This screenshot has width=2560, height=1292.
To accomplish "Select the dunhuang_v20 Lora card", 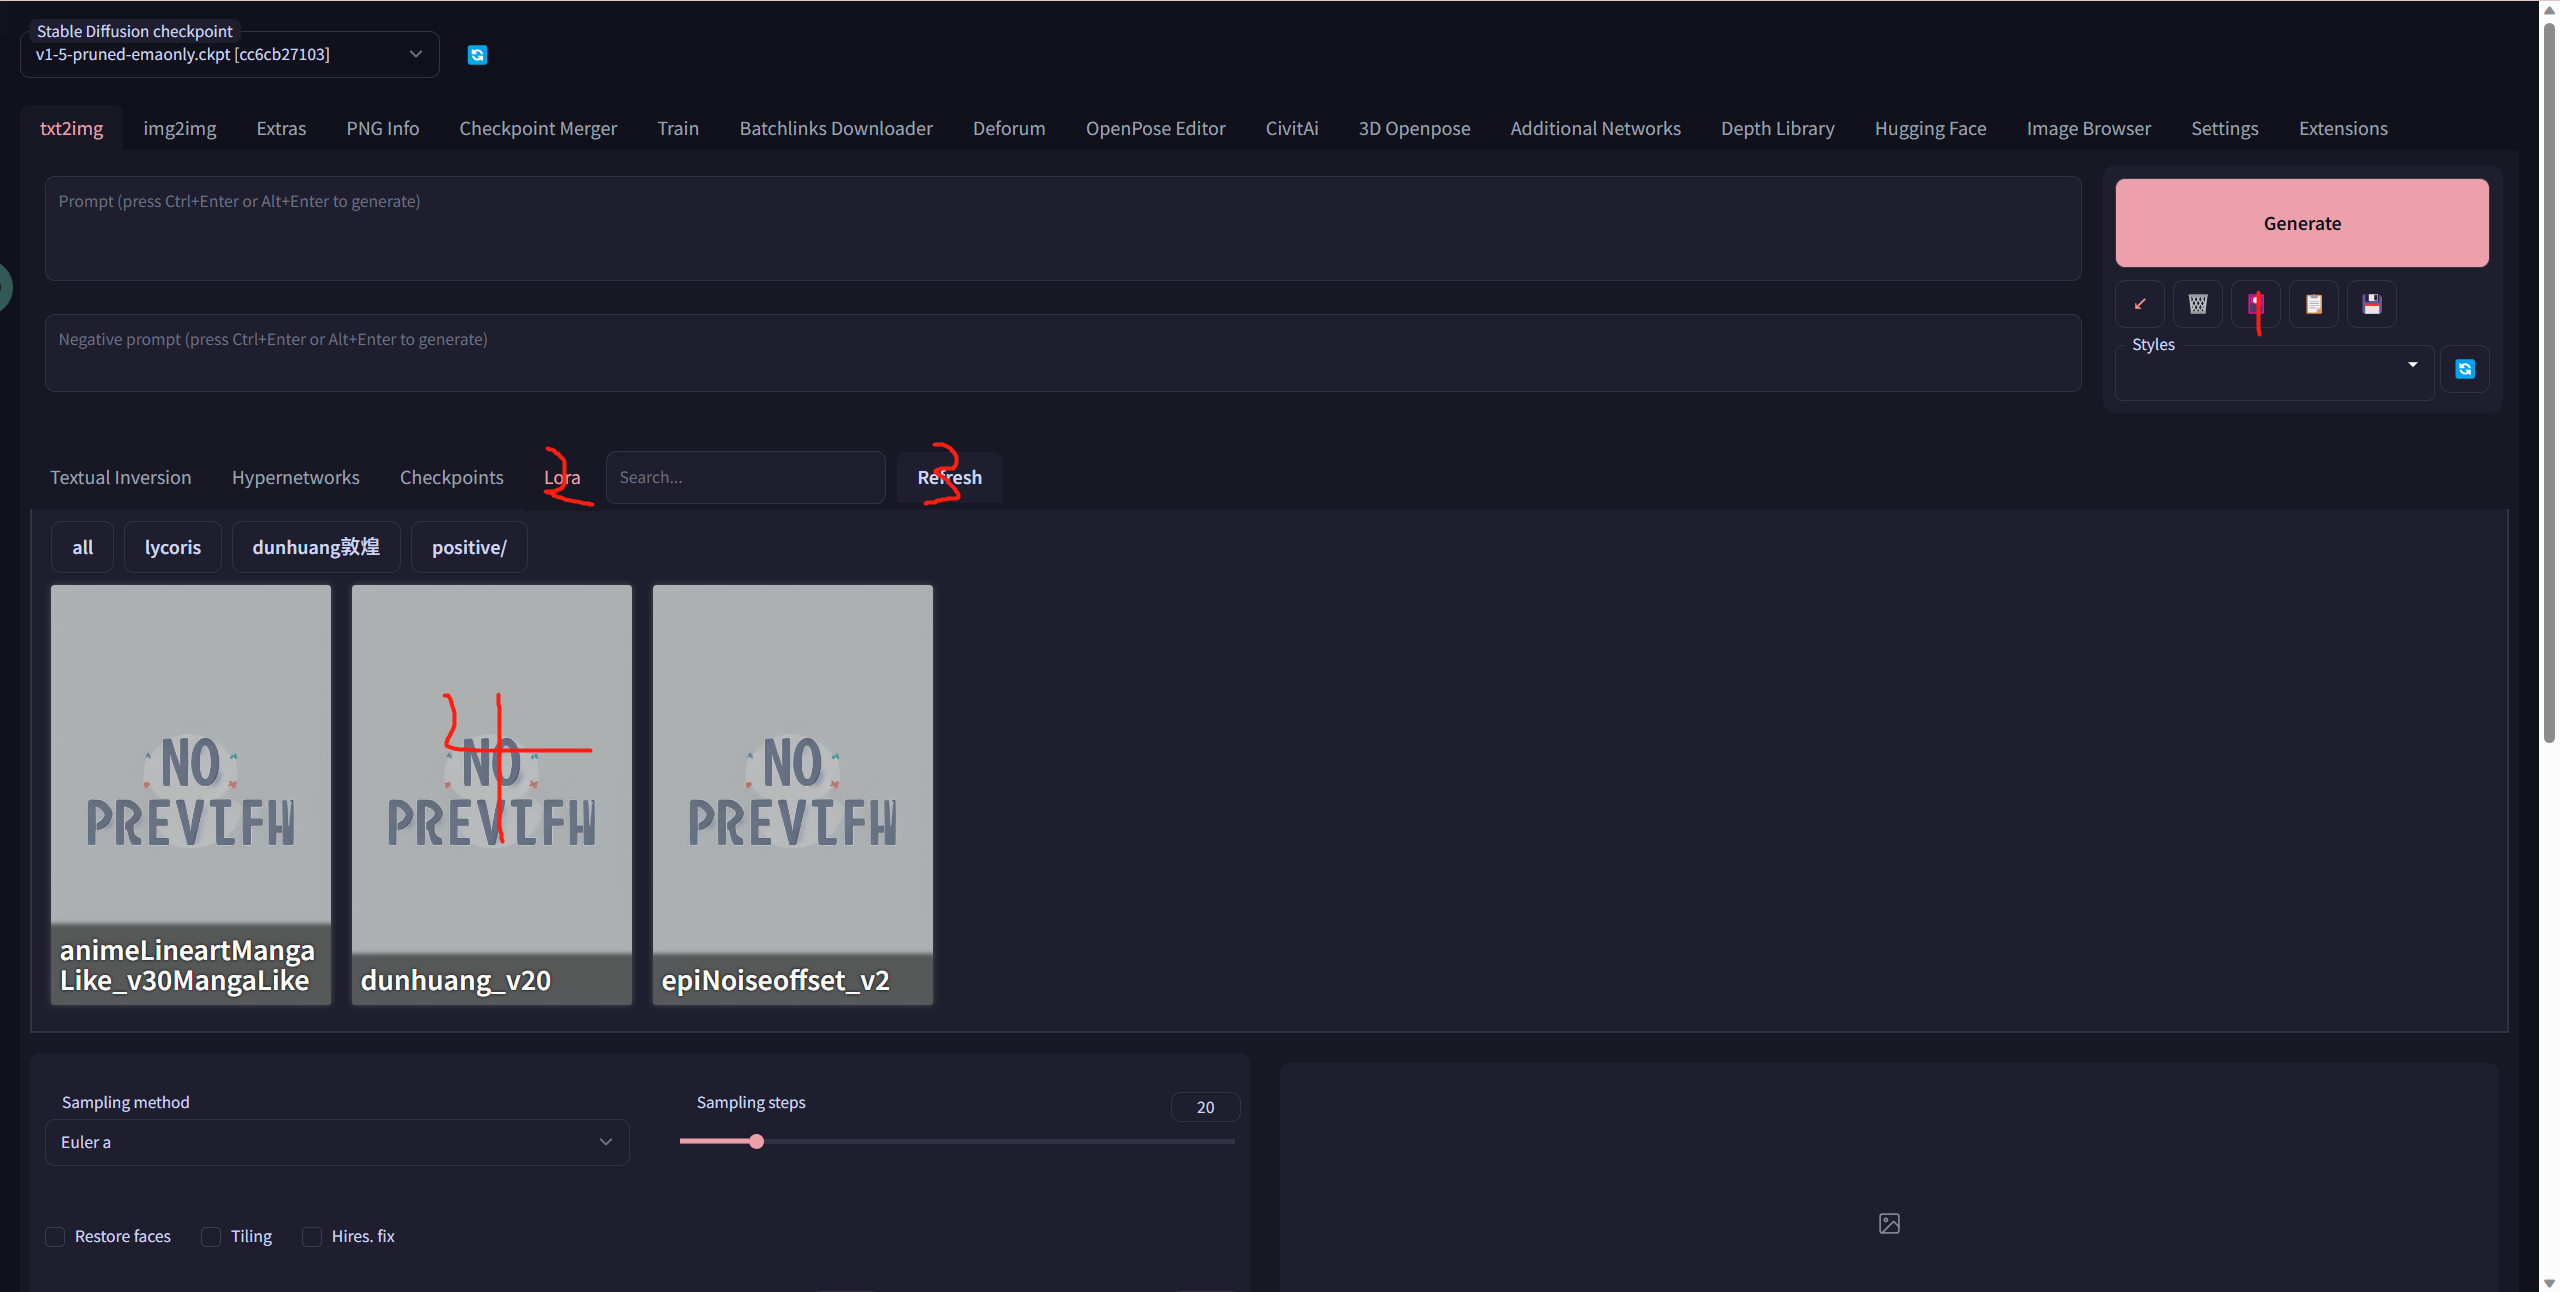I will (x=491, y=794).
